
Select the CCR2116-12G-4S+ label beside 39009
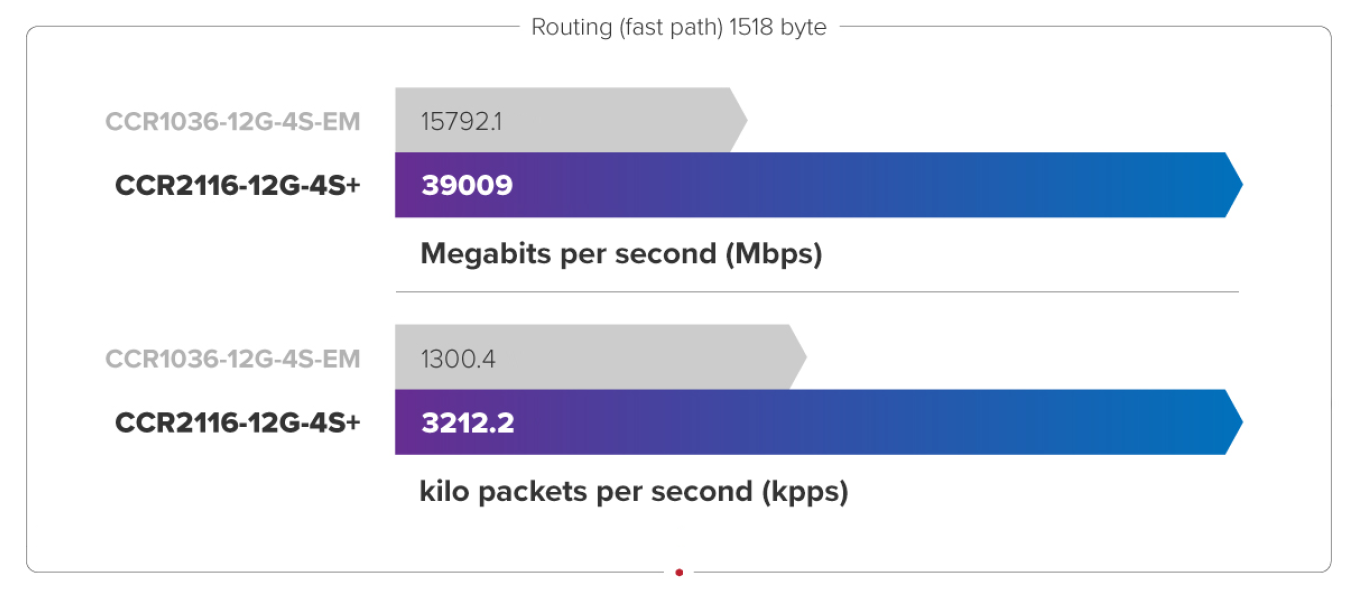(237, 186)
